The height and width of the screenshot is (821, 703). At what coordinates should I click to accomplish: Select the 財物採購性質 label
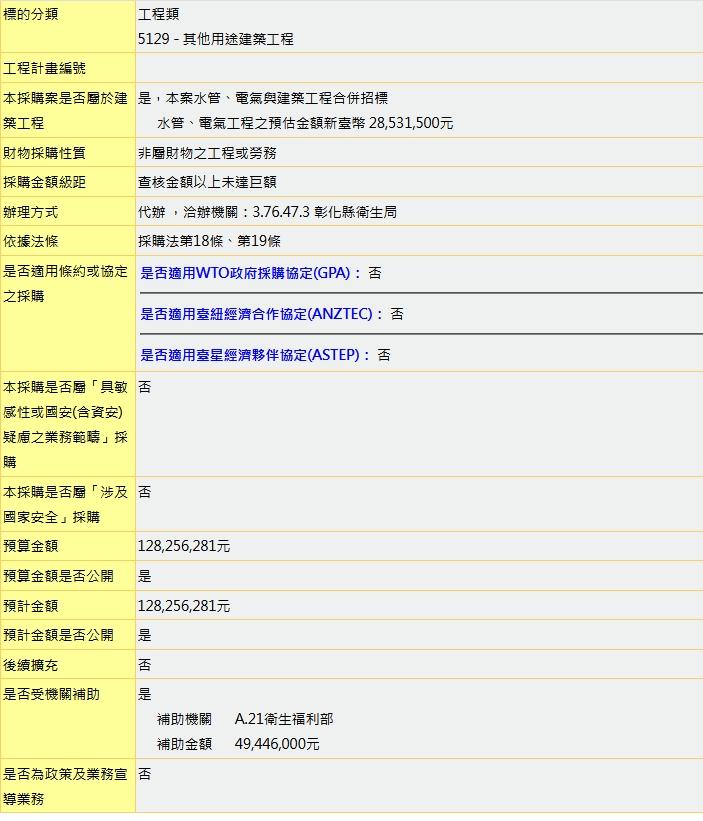pyautogui.click(x=44, y=153)
